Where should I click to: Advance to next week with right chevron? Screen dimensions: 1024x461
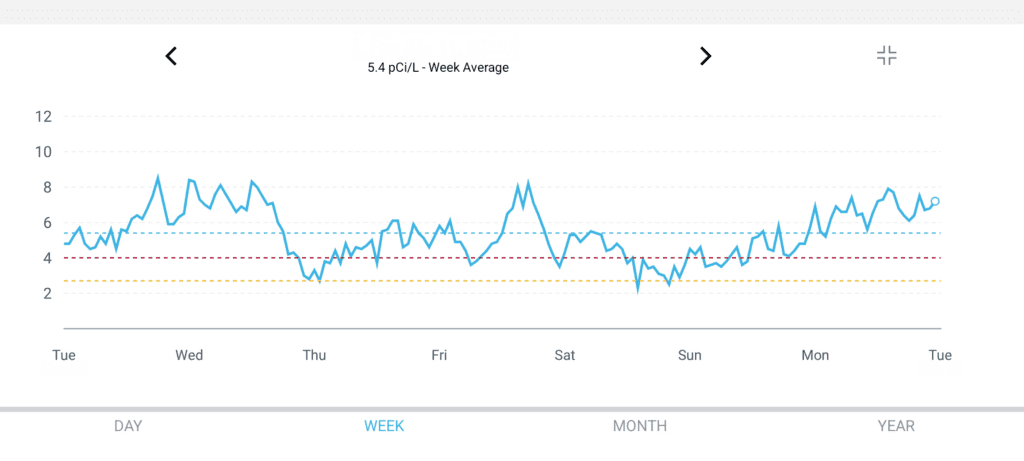tap(705, 56)
